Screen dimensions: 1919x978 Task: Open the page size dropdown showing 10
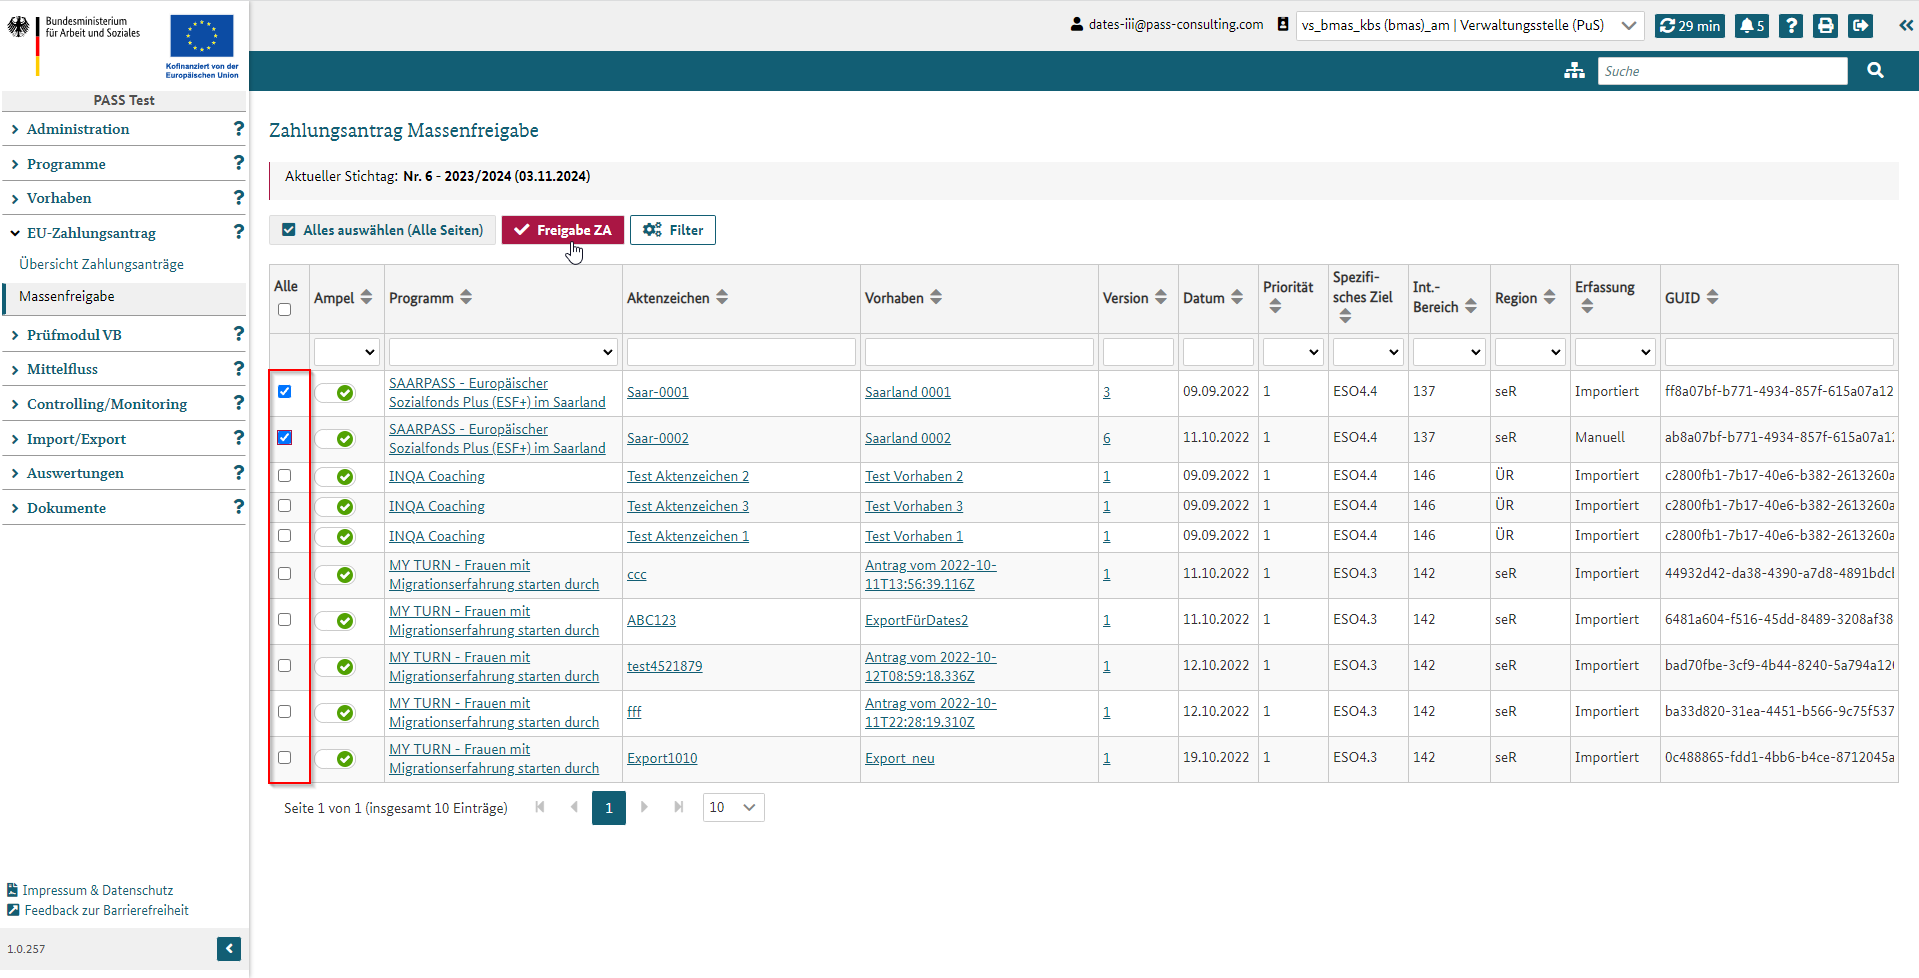(x=733, y=808)
